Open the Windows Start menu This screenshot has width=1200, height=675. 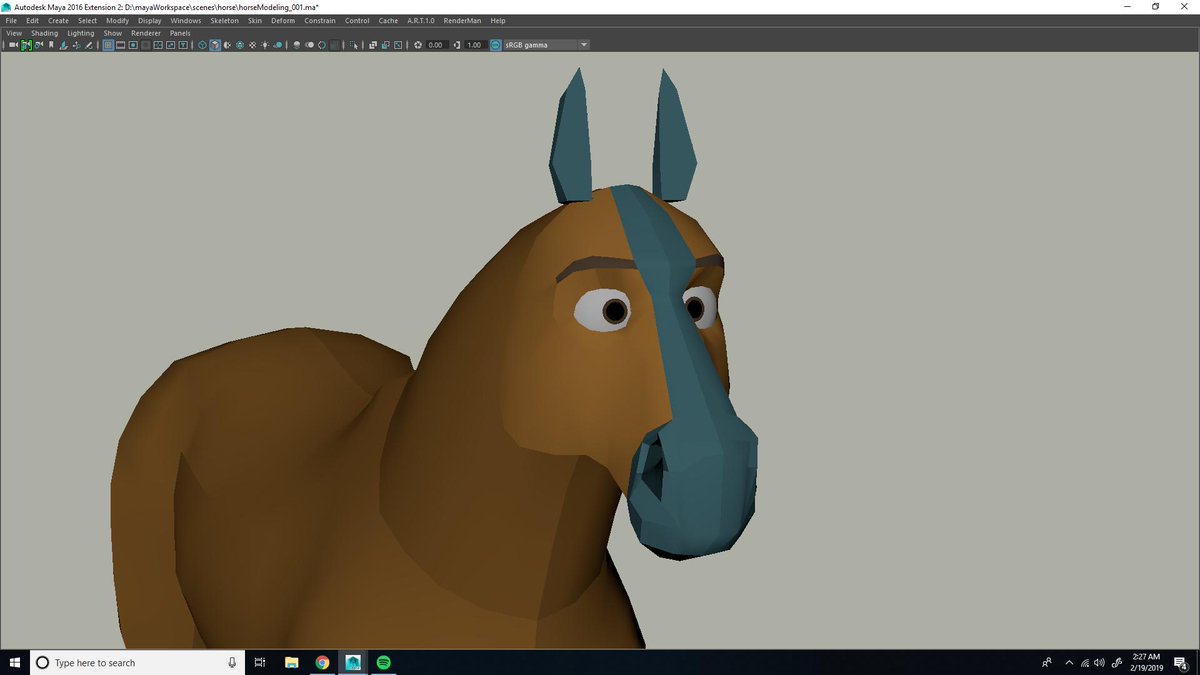pyautogui.click(x=15, y=662)
